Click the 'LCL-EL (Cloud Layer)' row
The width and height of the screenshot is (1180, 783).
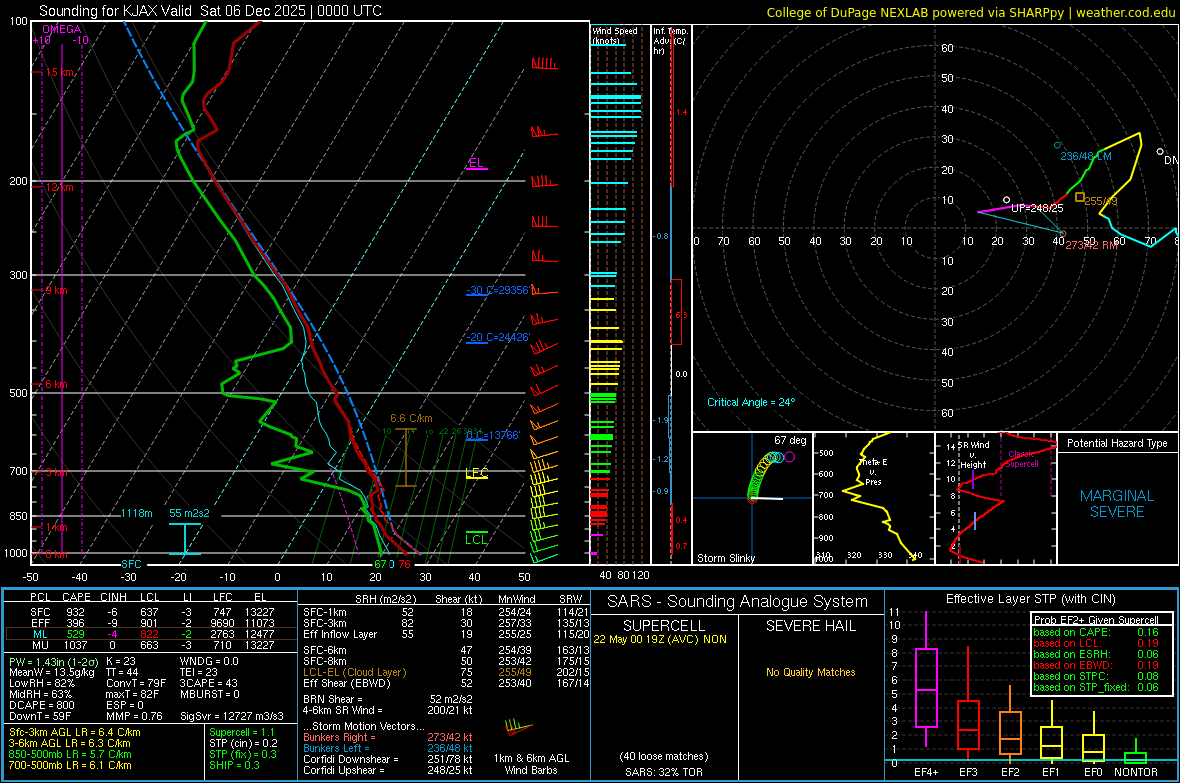point(446,672)
